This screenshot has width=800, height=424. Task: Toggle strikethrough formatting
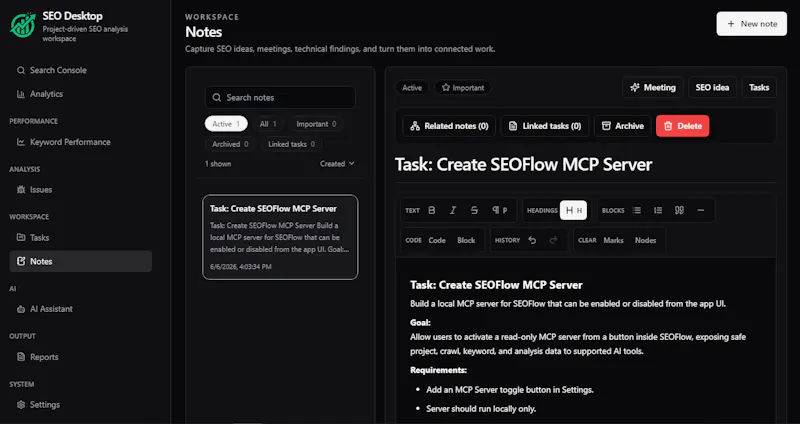(x=474, y=210)
